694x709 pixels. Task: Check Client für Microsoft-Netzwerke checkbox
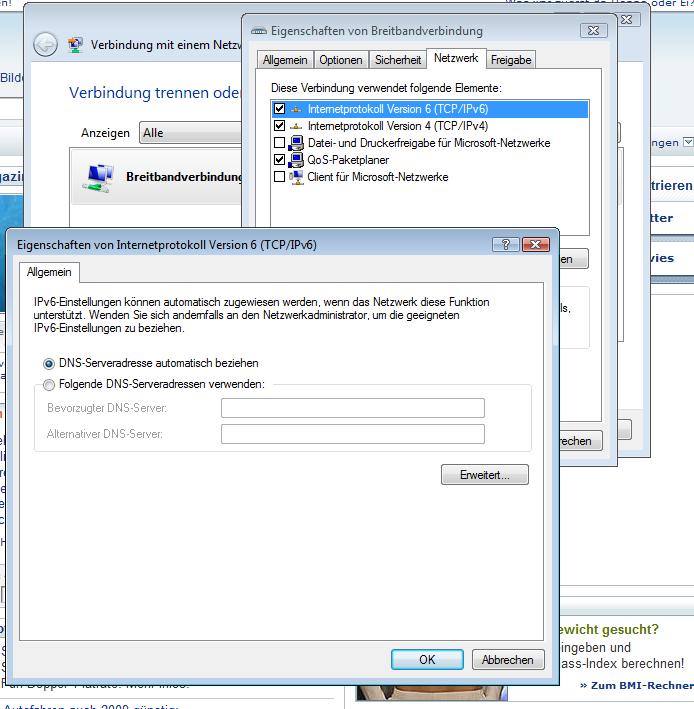(x=279, y=177)
